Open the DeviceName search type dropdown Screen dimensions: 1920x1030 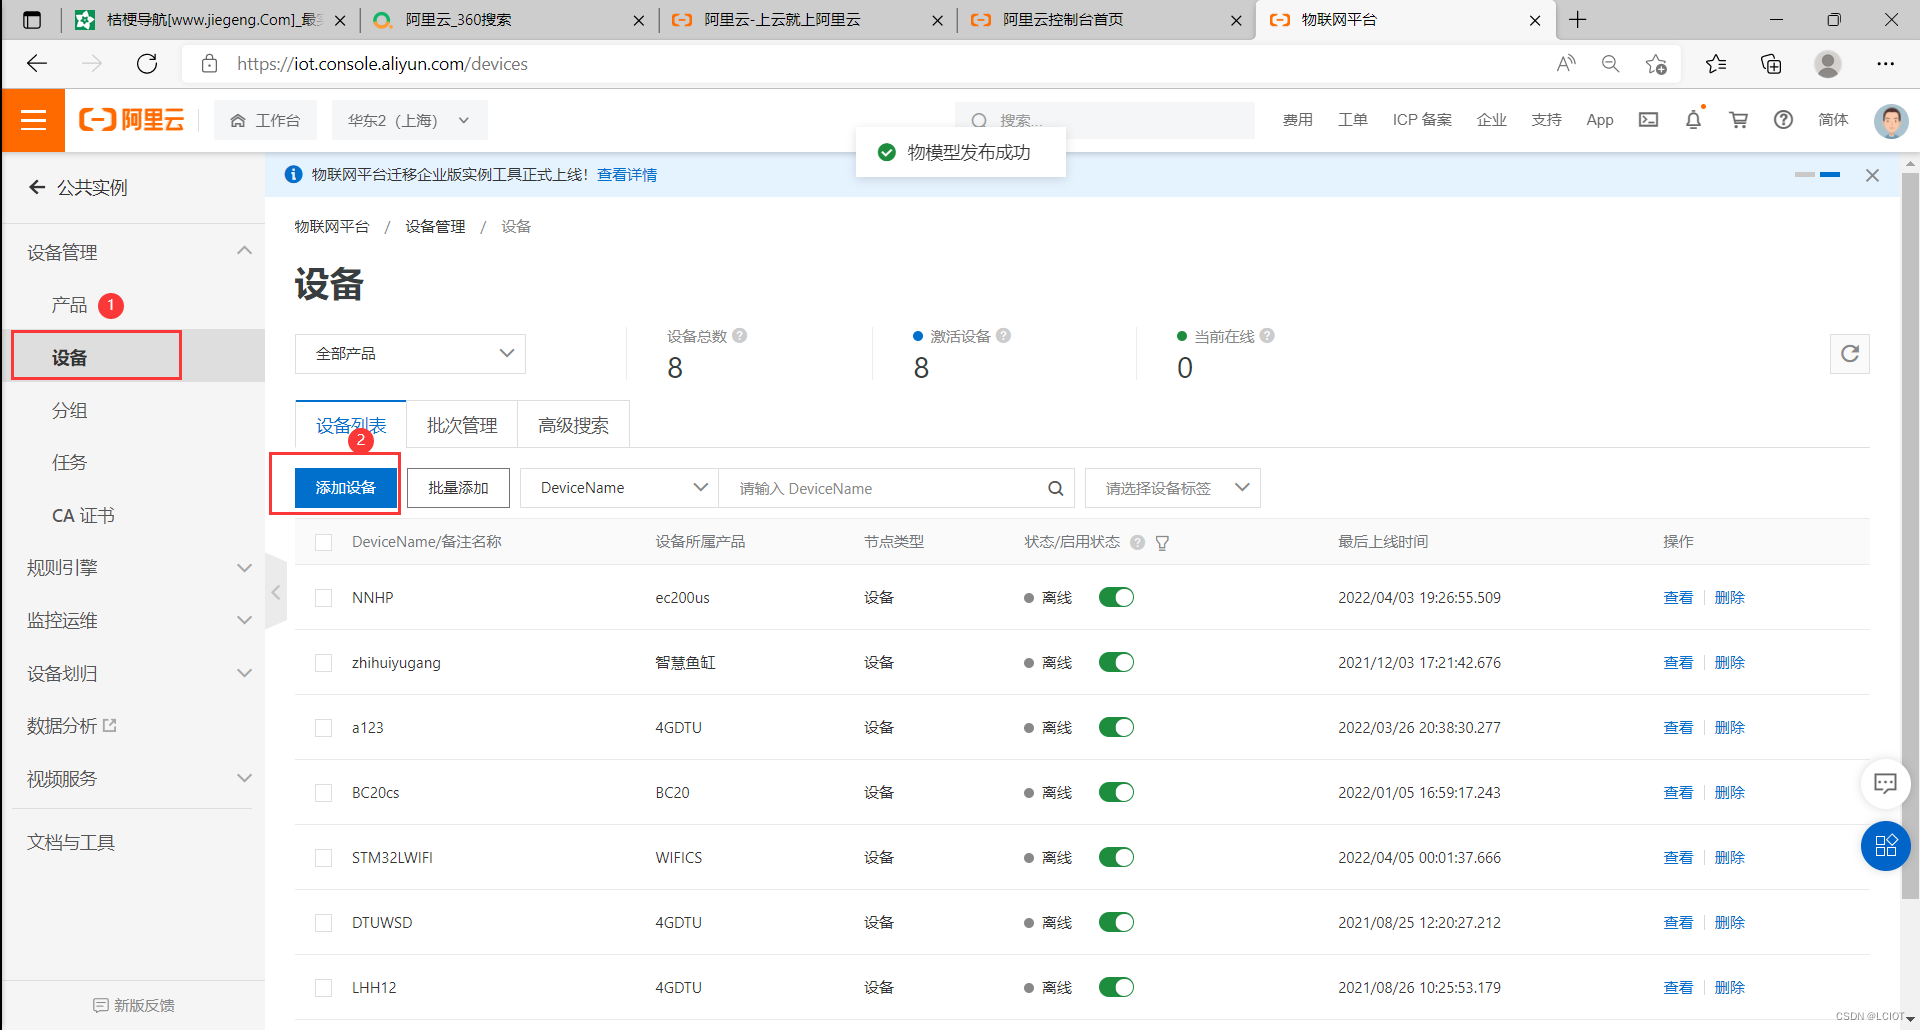coord(619,488)
